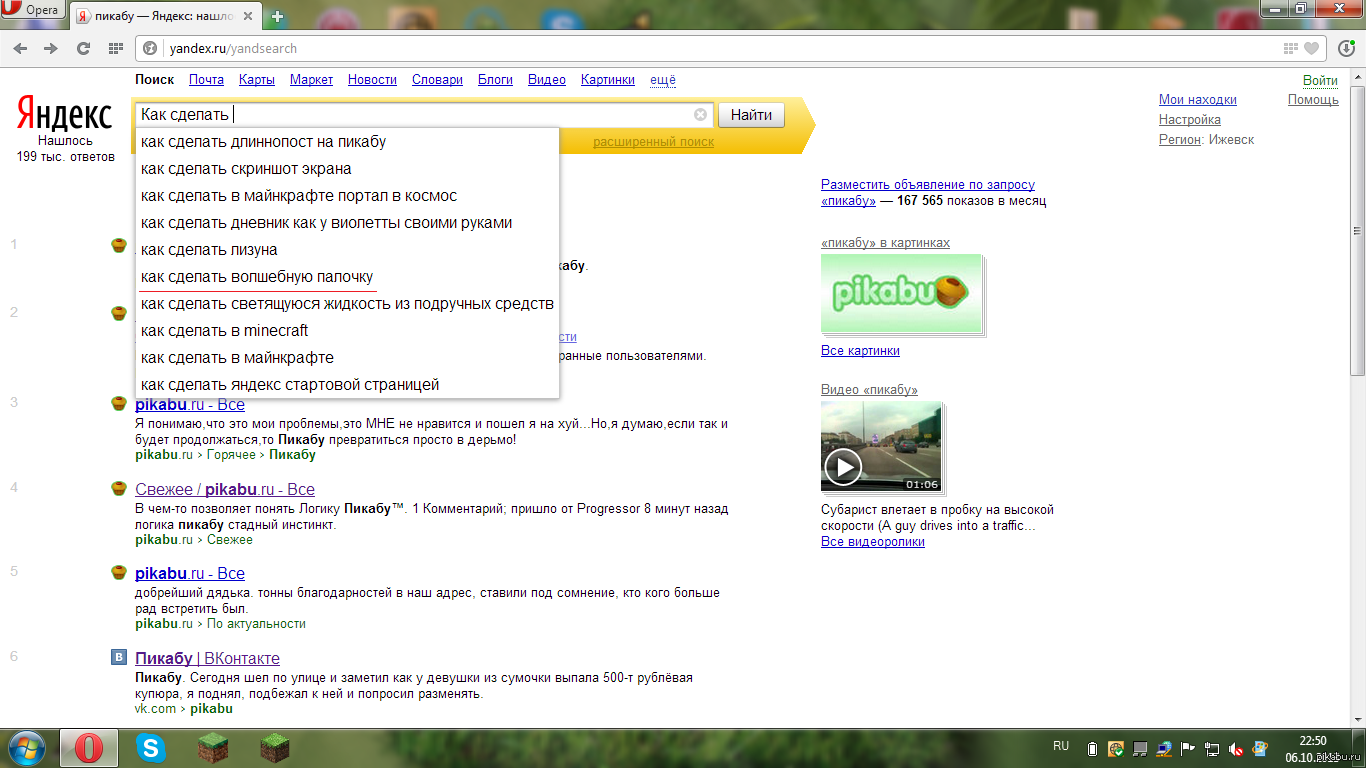The height and width of the screenshot is (768, 1366).
Task: Open the Свежее / pikabu.ru - Все result
Action: (x=225, y=489)
